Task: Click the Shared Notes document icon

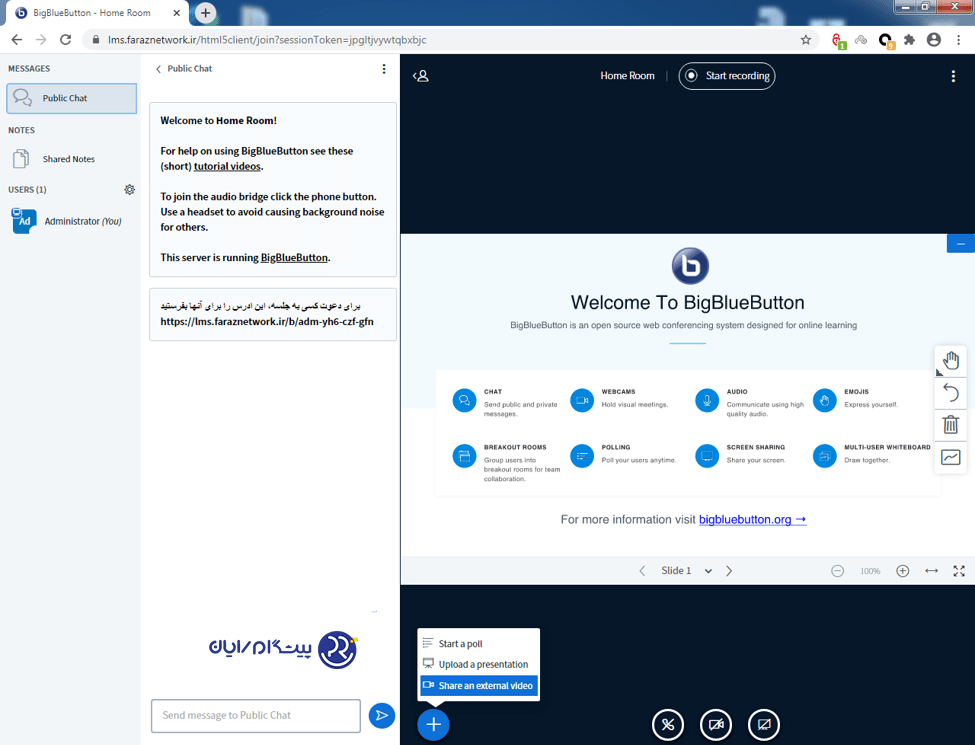Action: point(21,159)
